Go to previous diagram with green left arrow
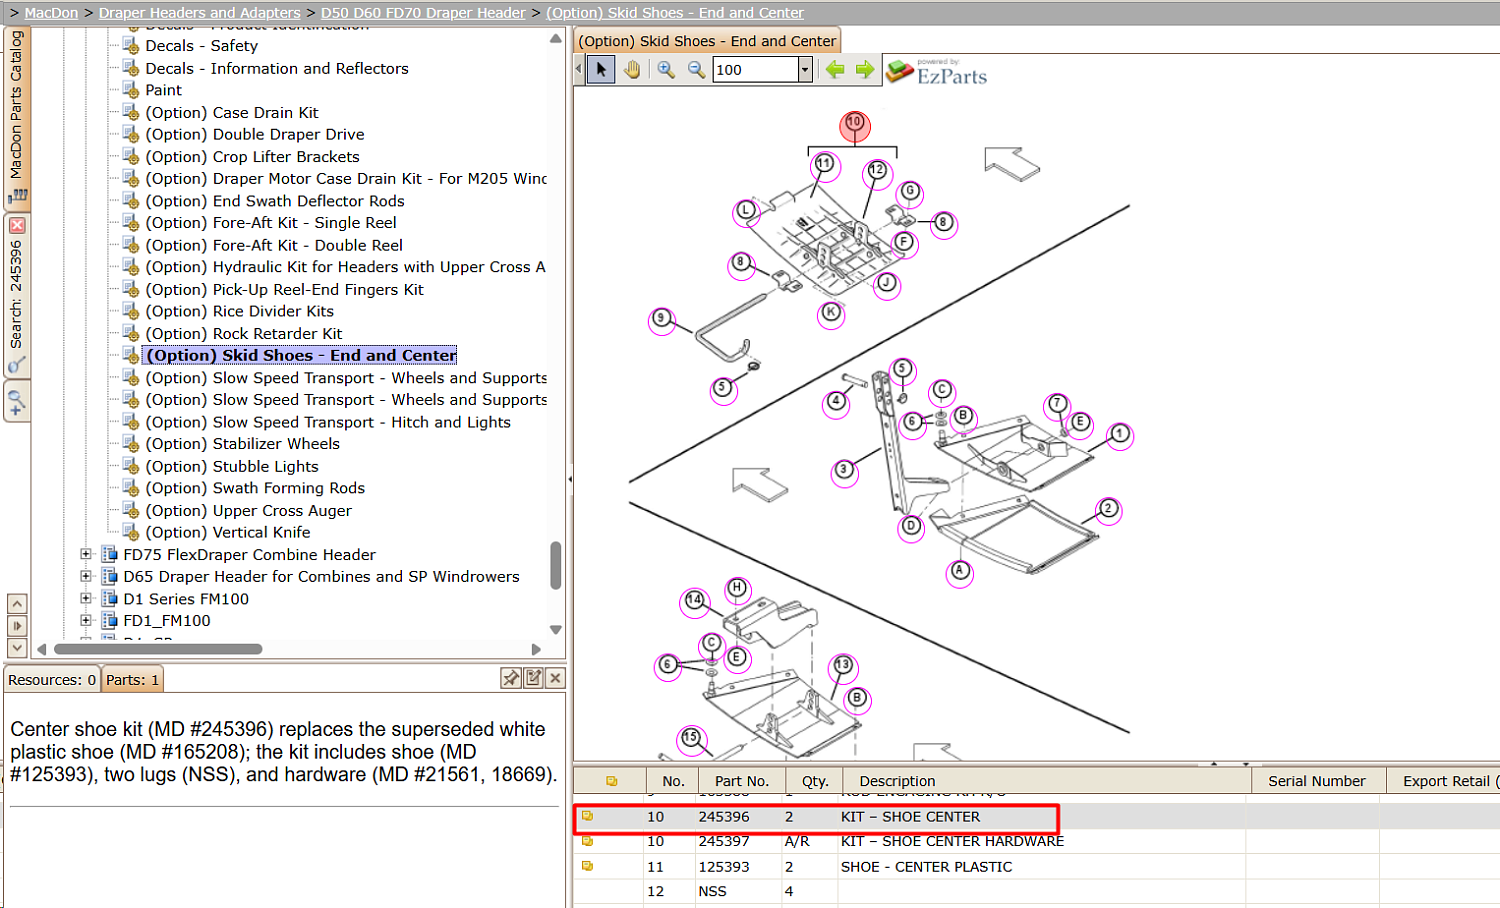 tap(835, 69)
